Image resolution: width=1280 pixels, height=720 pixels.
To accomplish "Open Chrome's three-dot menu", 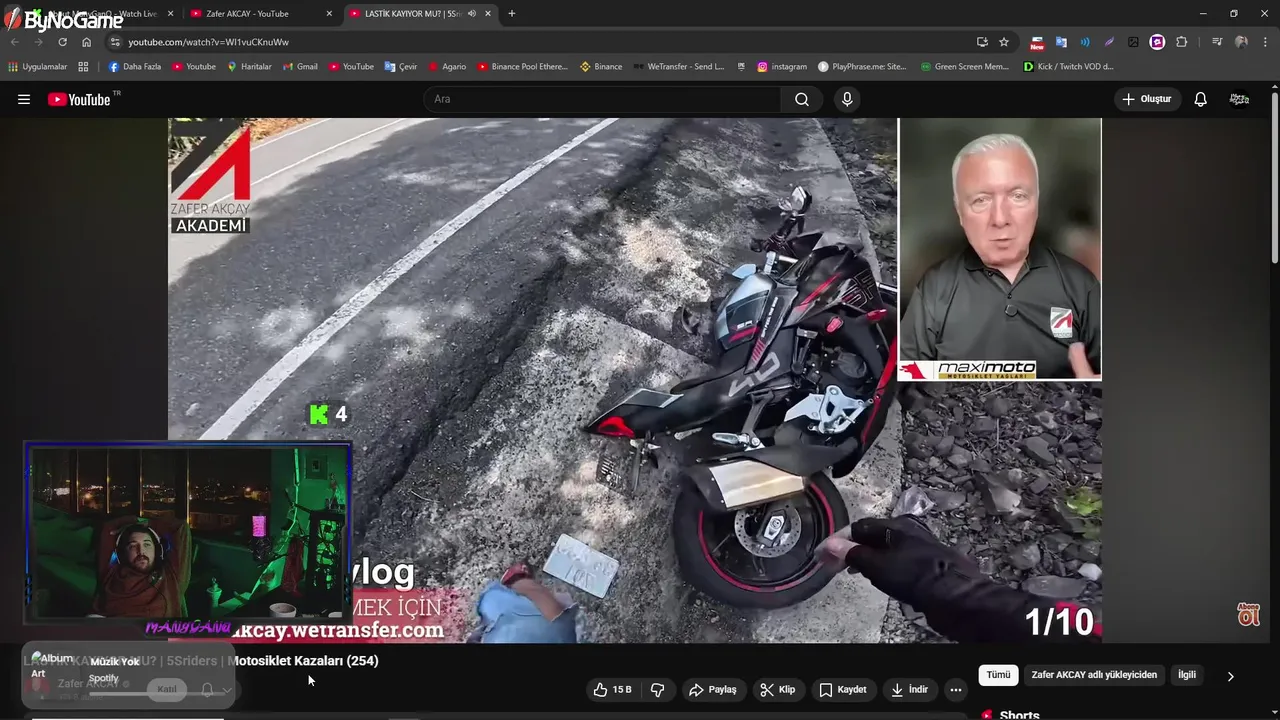I will point(1266,42).
